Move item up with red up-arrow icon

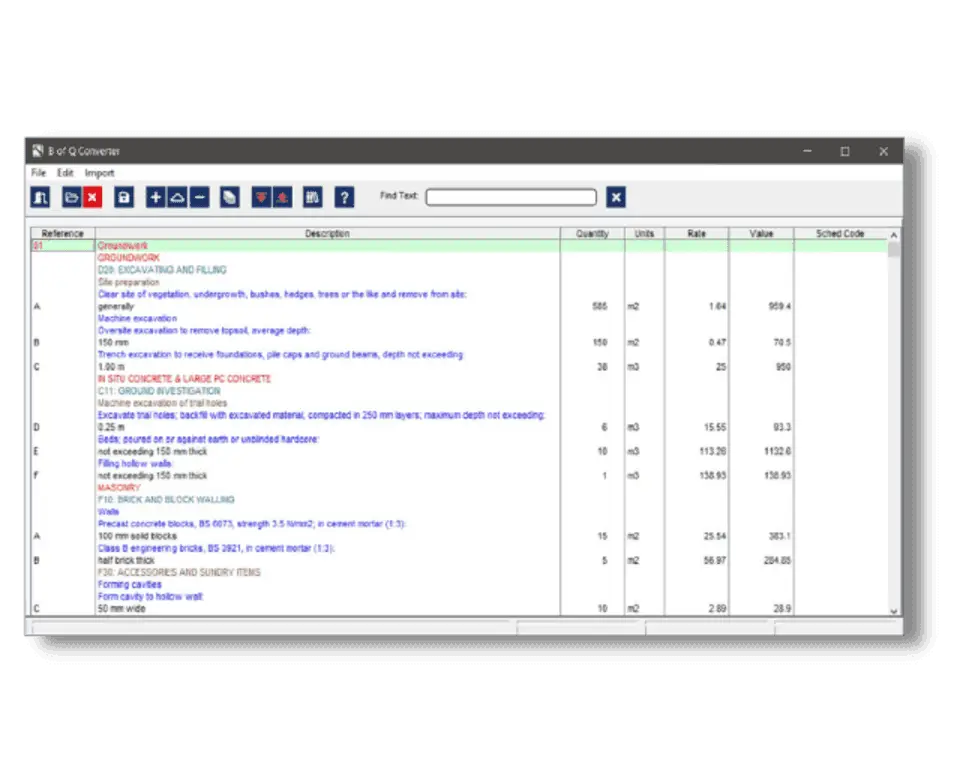[x=282, y=197]
